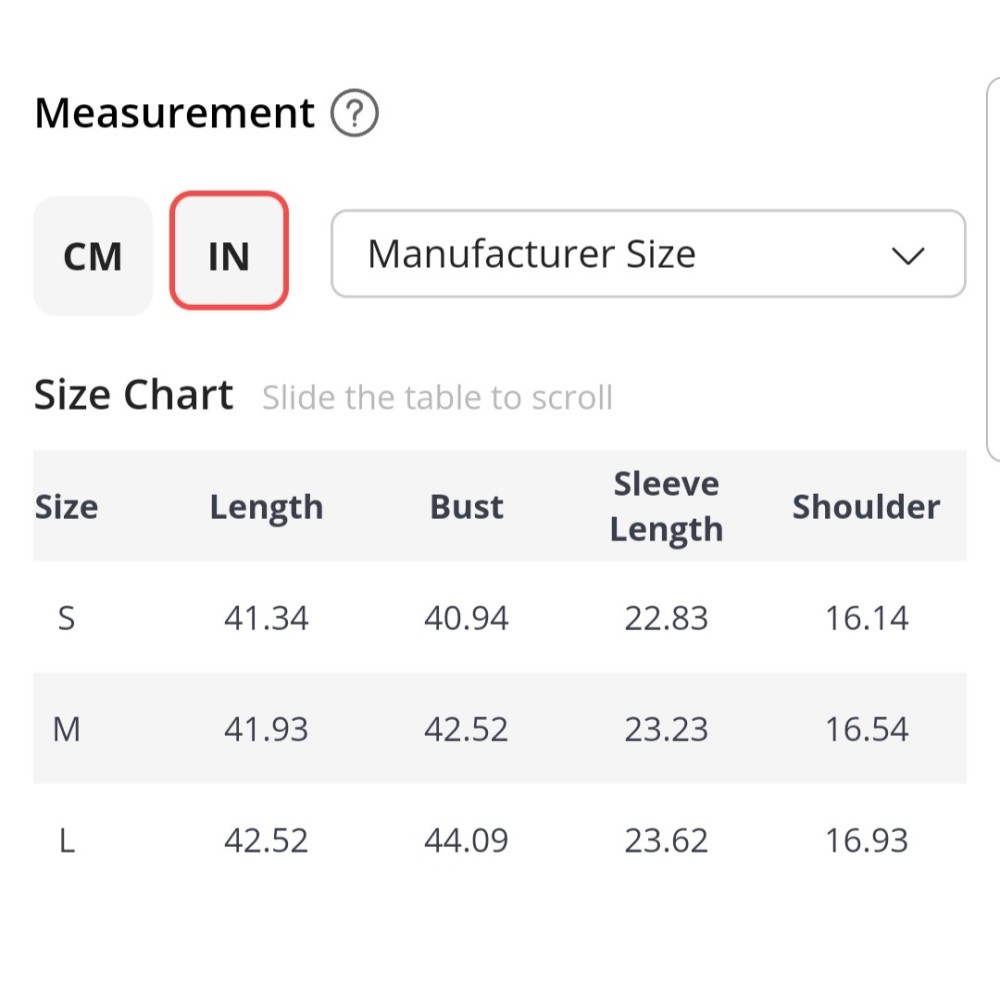Click the Measurement help question mark icon
1000x1000 pixels.
coord(354,114)
